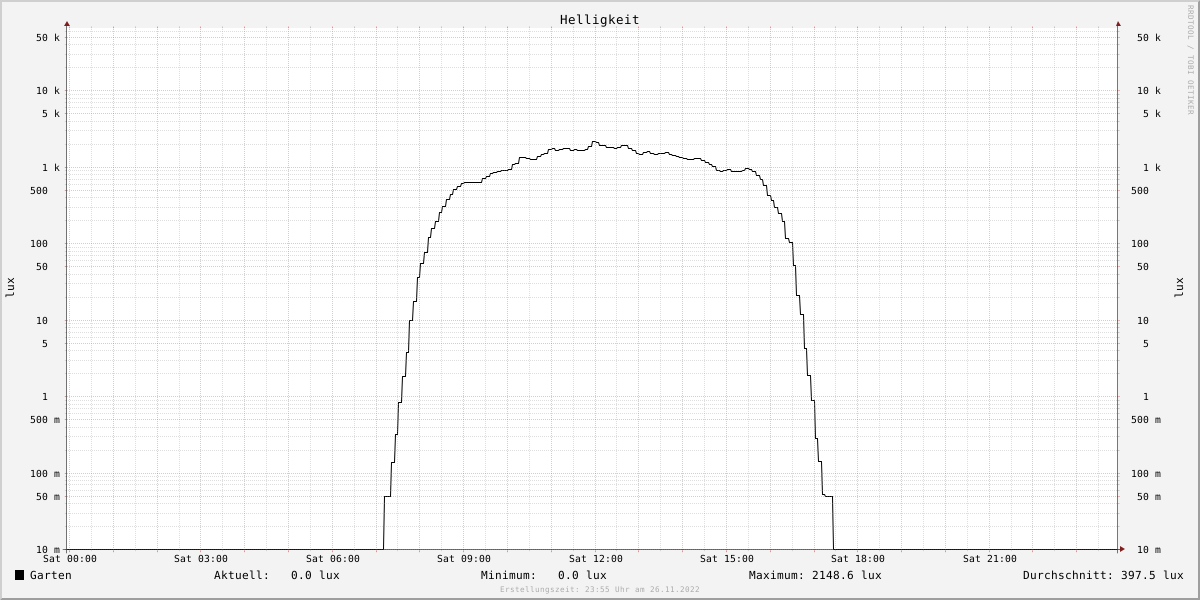Screen dimensions: 1200x600
Task: Click the red arrowhead ending the time axis
Action: point(1122,549)
